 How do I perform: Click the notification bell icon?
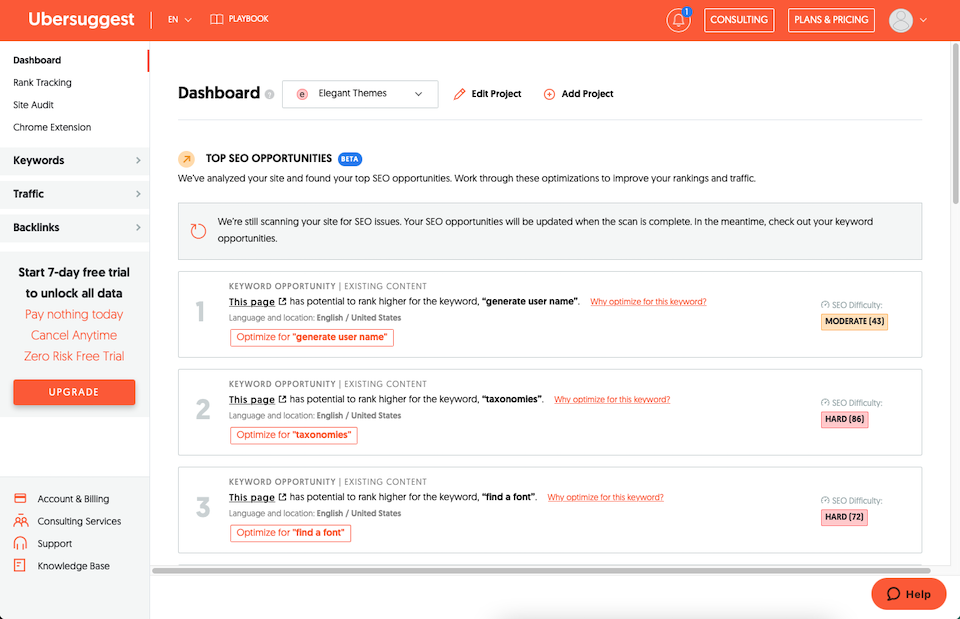pyautogui.click(x=678, y=20)
